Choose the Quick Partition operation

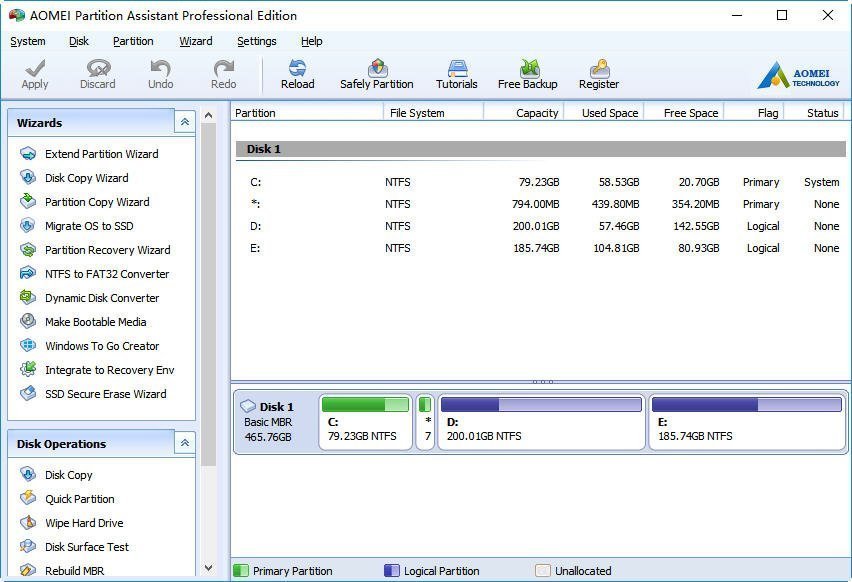click(x=80, y=499)
